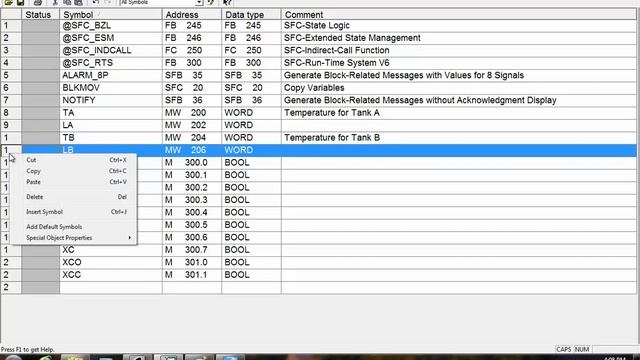640x360 pixels.
Task: Select the @SFC_RTS symbol cell
Action: coord(111,63)
